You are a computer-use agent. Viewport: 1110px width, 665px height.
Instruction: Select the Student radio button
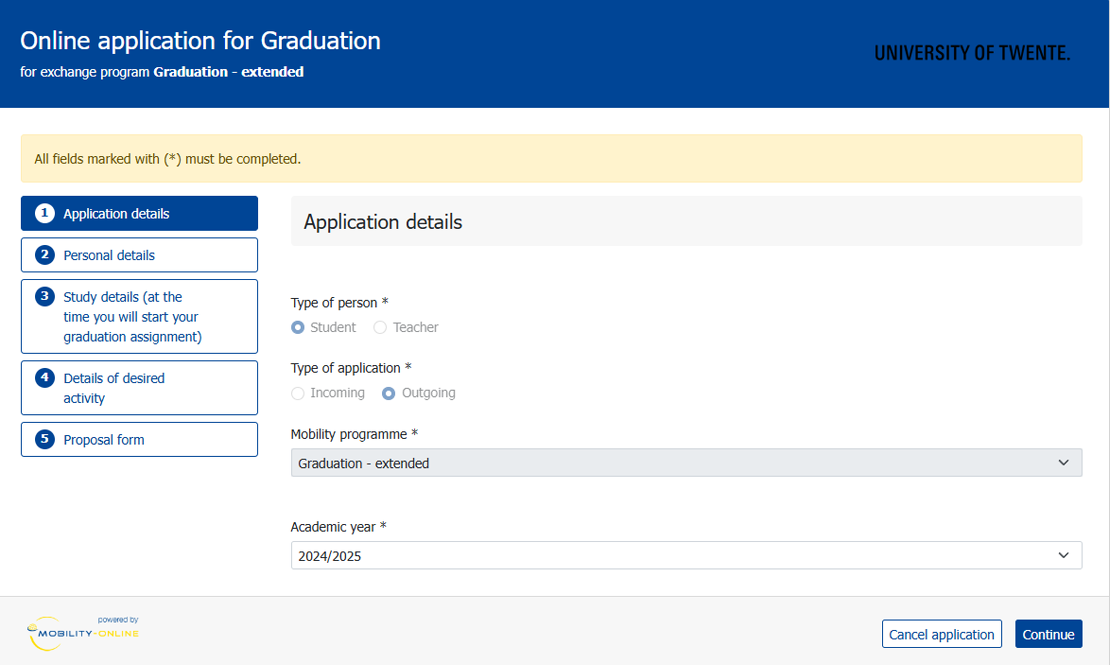click(298, 327)
